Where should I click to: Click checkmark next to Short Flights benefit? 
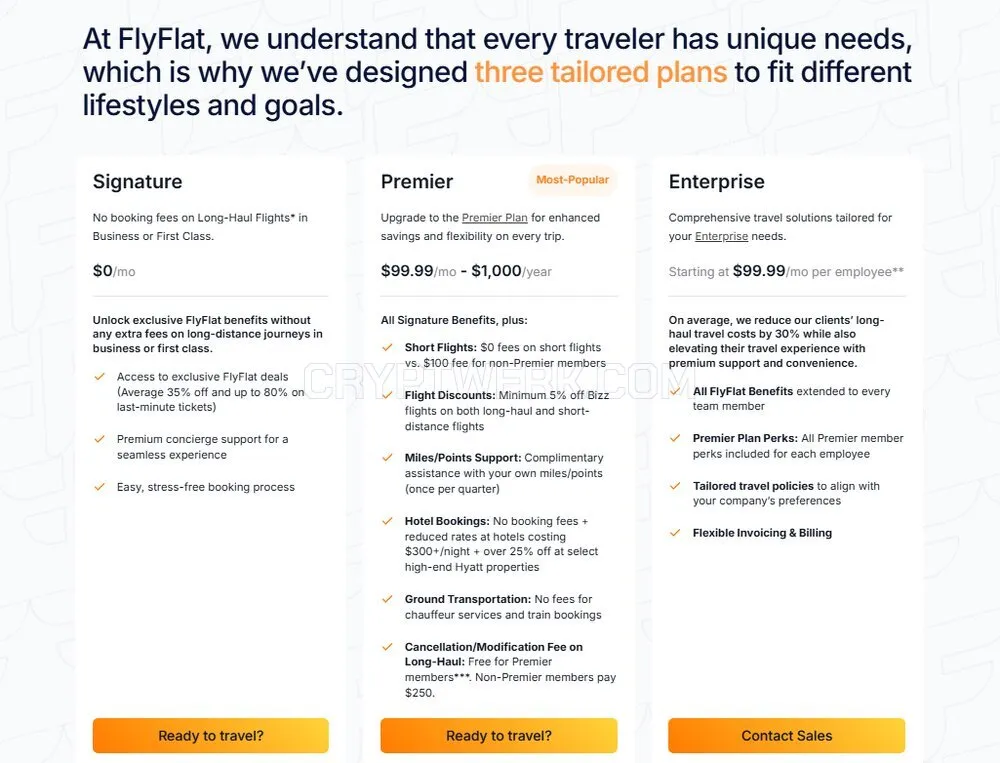coord(387,347)
